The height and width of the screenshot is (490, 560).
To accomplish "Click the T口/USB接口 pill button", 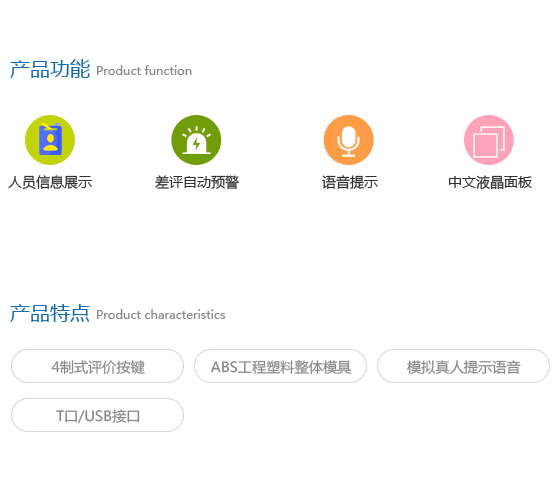I will tap(98, 415).
